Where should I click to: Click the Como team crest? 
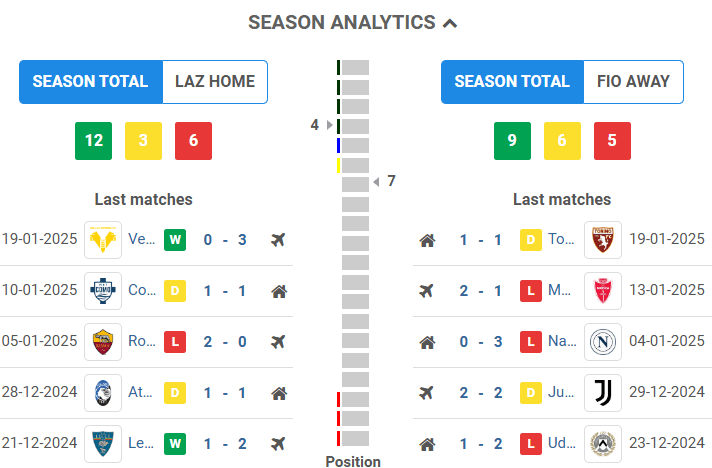click(x=104, y=291)
